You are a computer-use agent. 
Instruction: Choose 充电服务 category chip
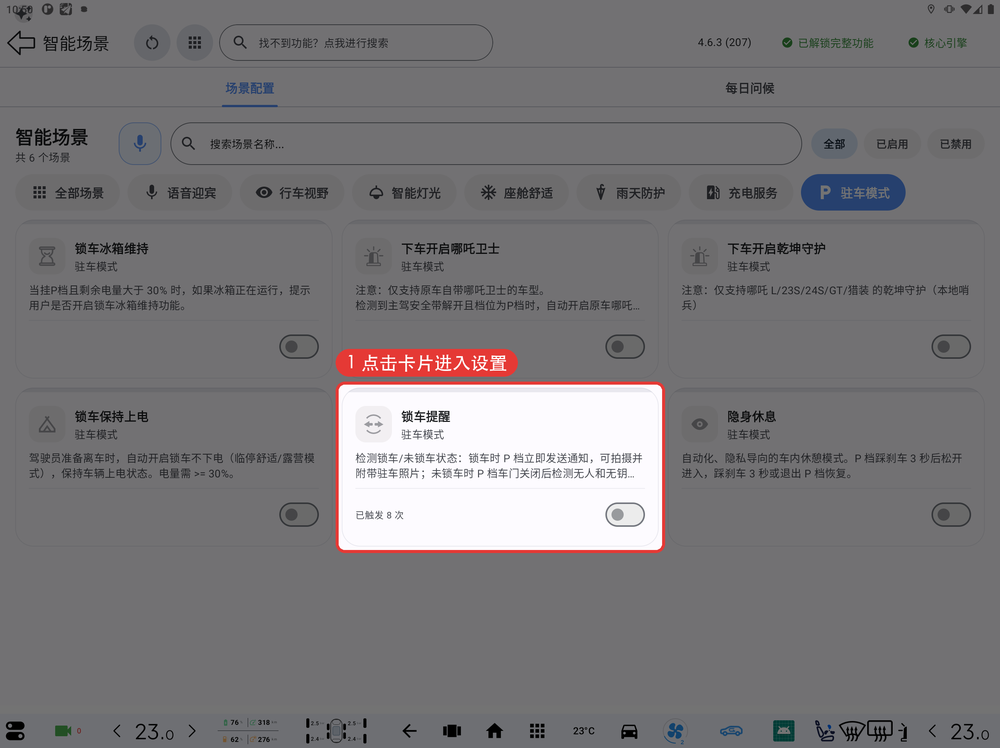click(x=741, y=193)
